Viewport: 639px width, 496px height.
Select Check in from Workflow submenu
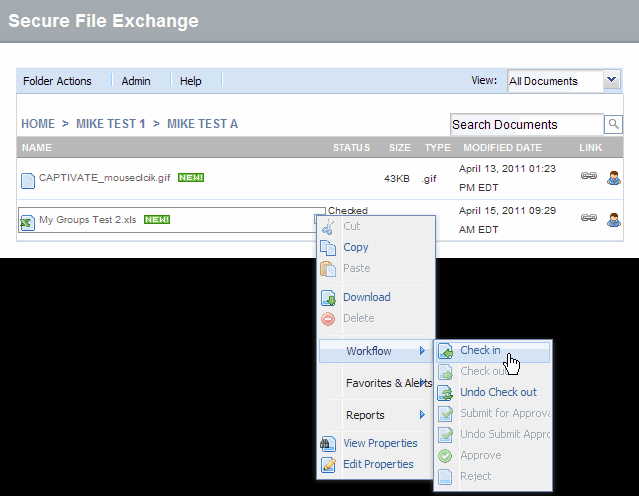pos(480,351)
